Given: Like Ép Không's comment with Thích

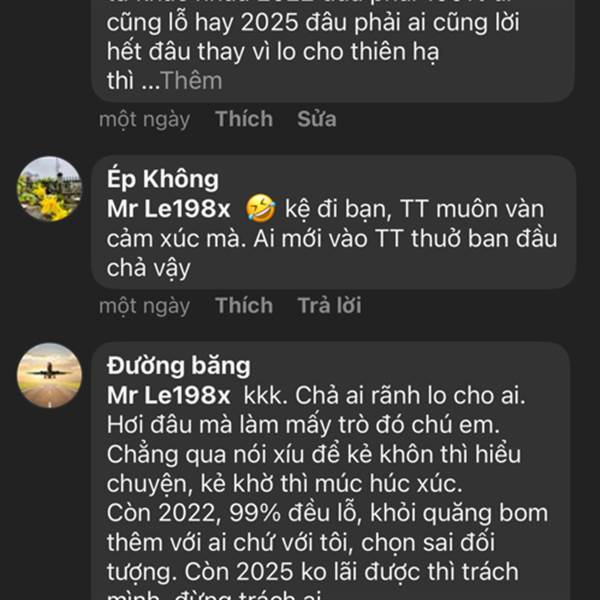Looking at the screenshot, I should (x=244, y=305).
